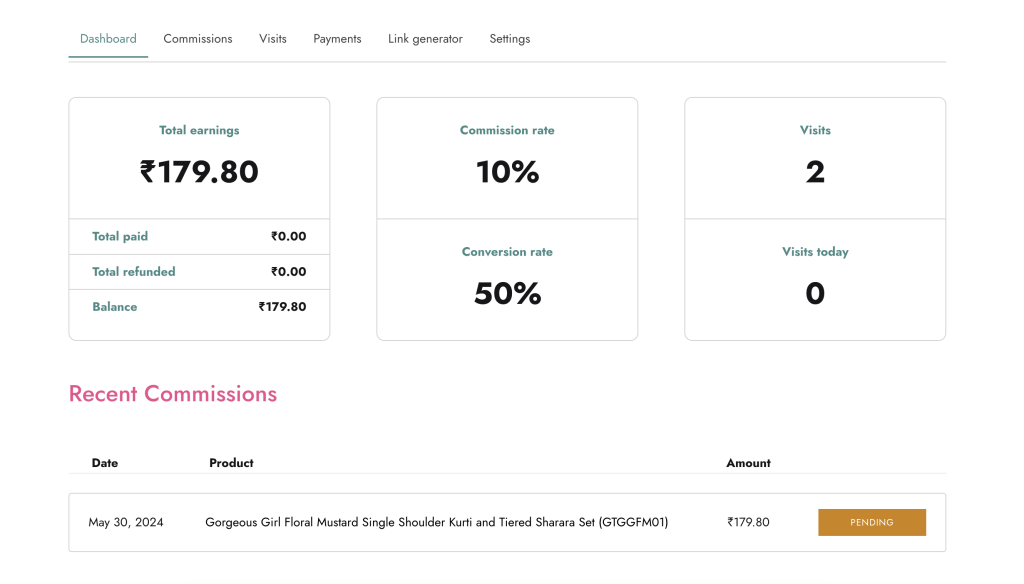Screen dimensions: 1024x584
Task: Open the Payments tab
Action: coord(337,39)
